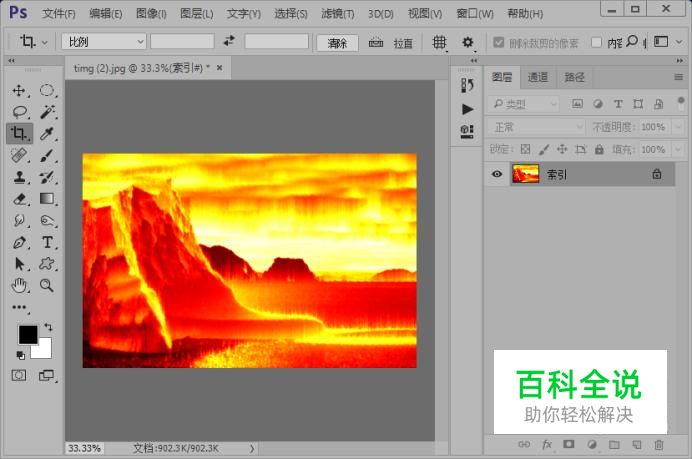Image resolution: width=692 pixels, height=459 pixels.
Task: Open the Window (窗口) menu
Action: pos(475,14)
